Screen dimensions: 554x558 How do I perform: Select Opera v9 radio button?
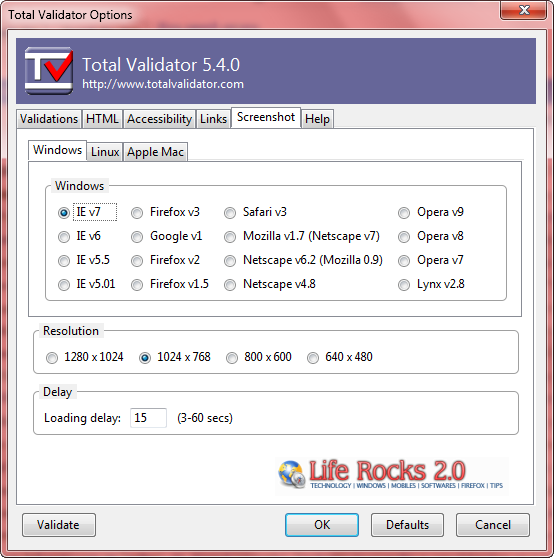[x=404, y=213]
